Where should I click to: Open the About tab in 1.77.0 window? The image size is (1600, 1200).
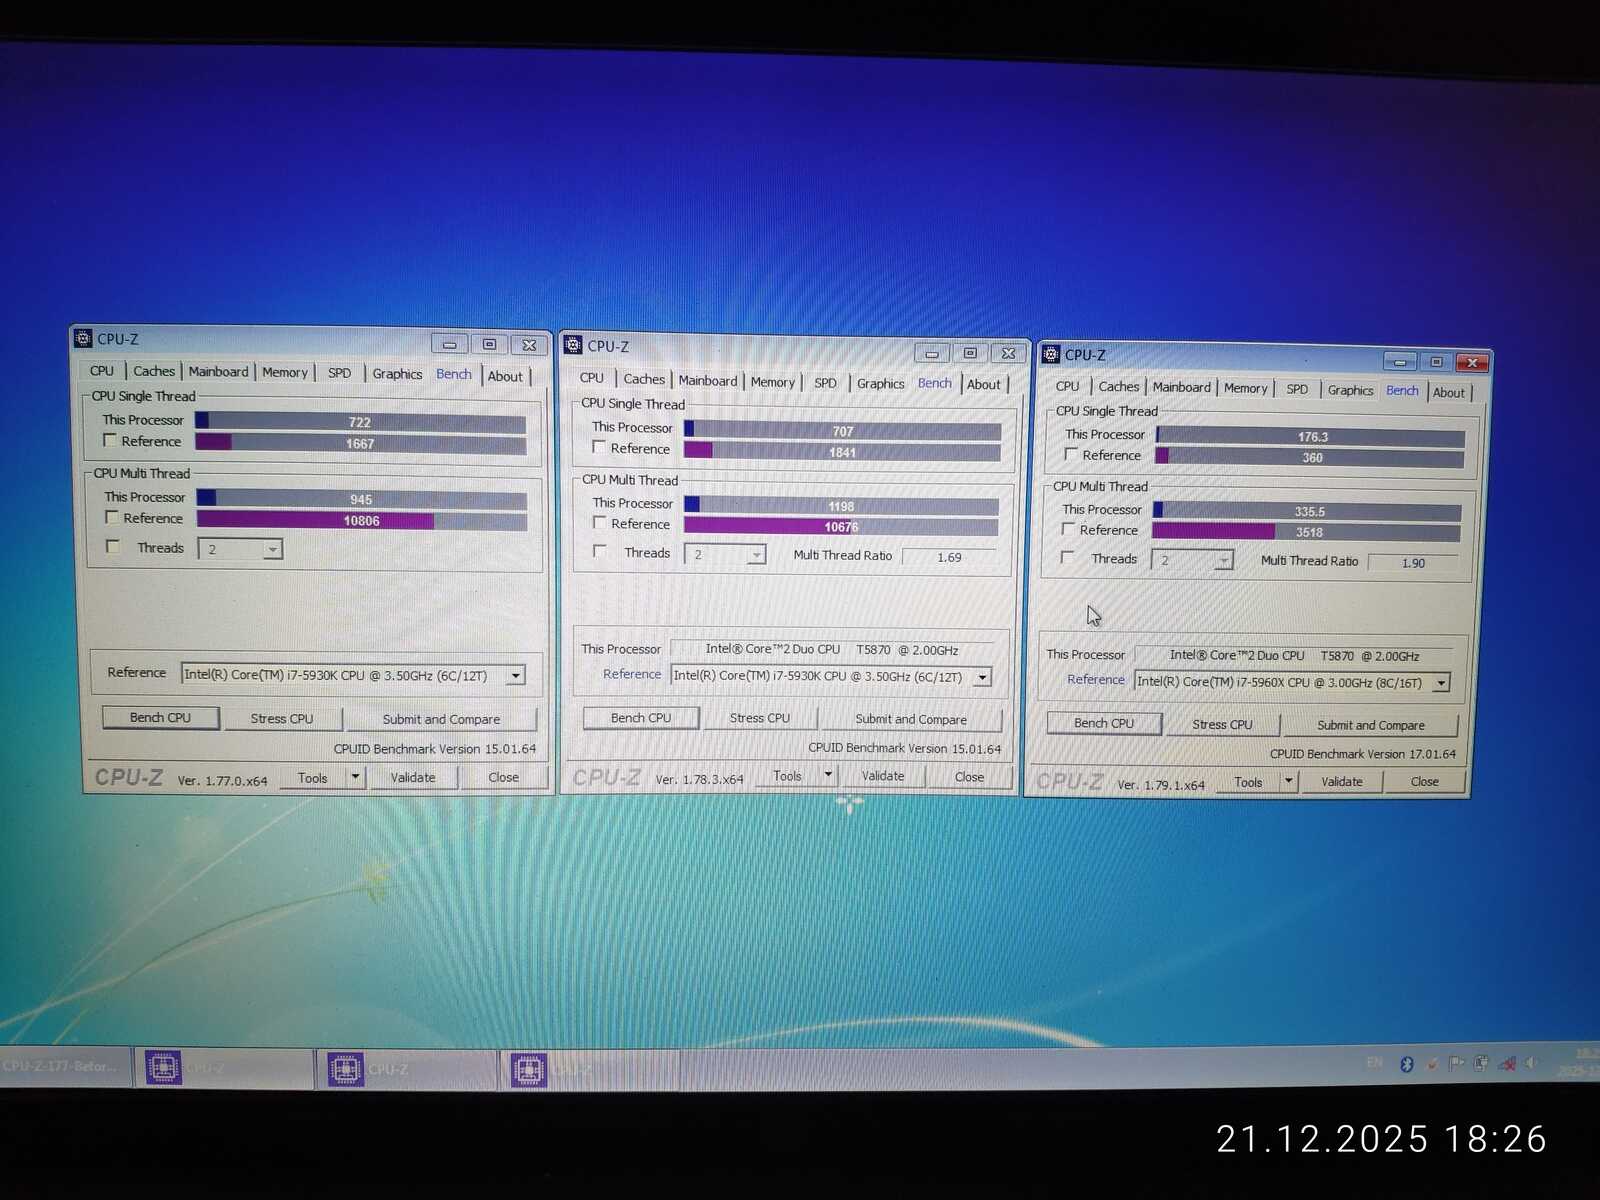506,376
